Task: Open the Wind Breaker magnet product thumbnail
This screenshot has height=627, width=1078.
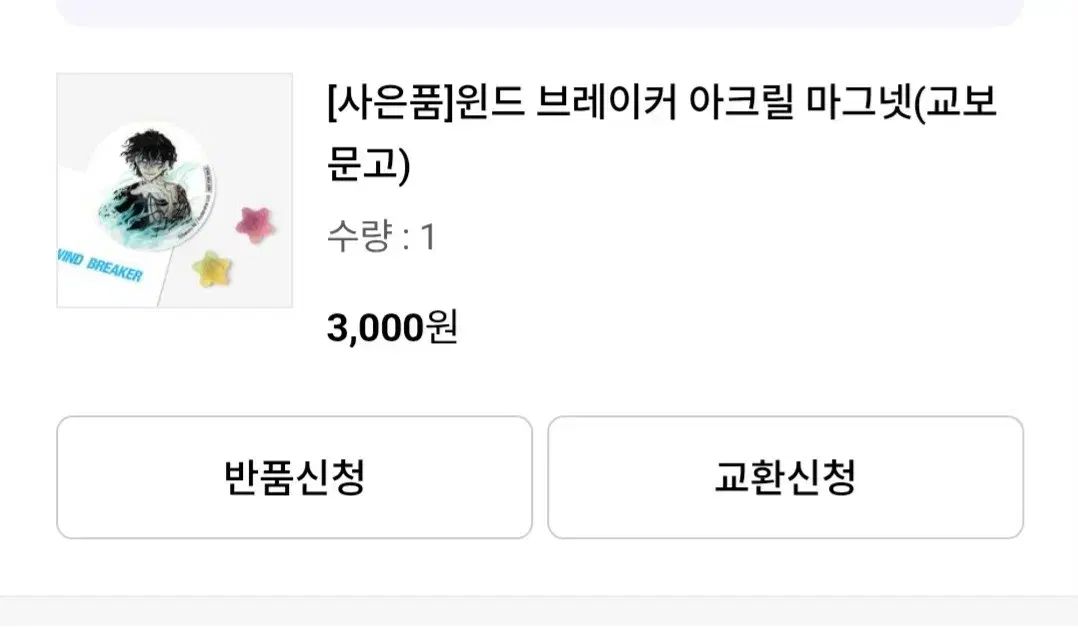Action: tap(174, 190)
